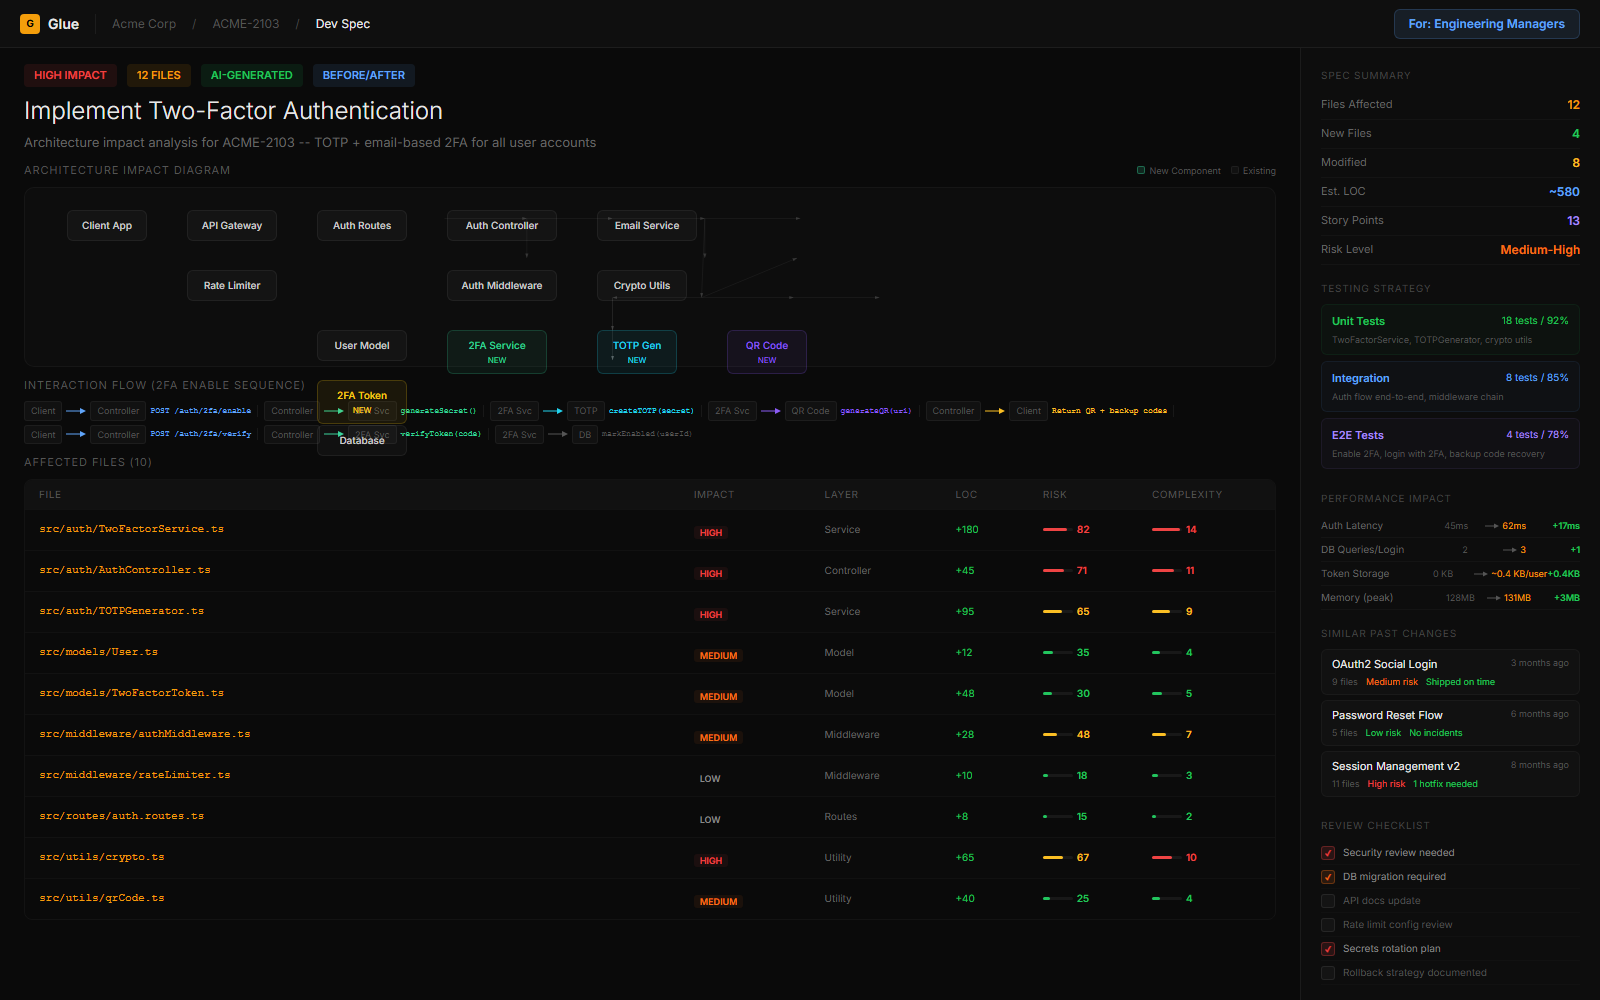Go to Acme Corp breadcrumb
Screen dimensions: 1600x1000
coord(144,24)
